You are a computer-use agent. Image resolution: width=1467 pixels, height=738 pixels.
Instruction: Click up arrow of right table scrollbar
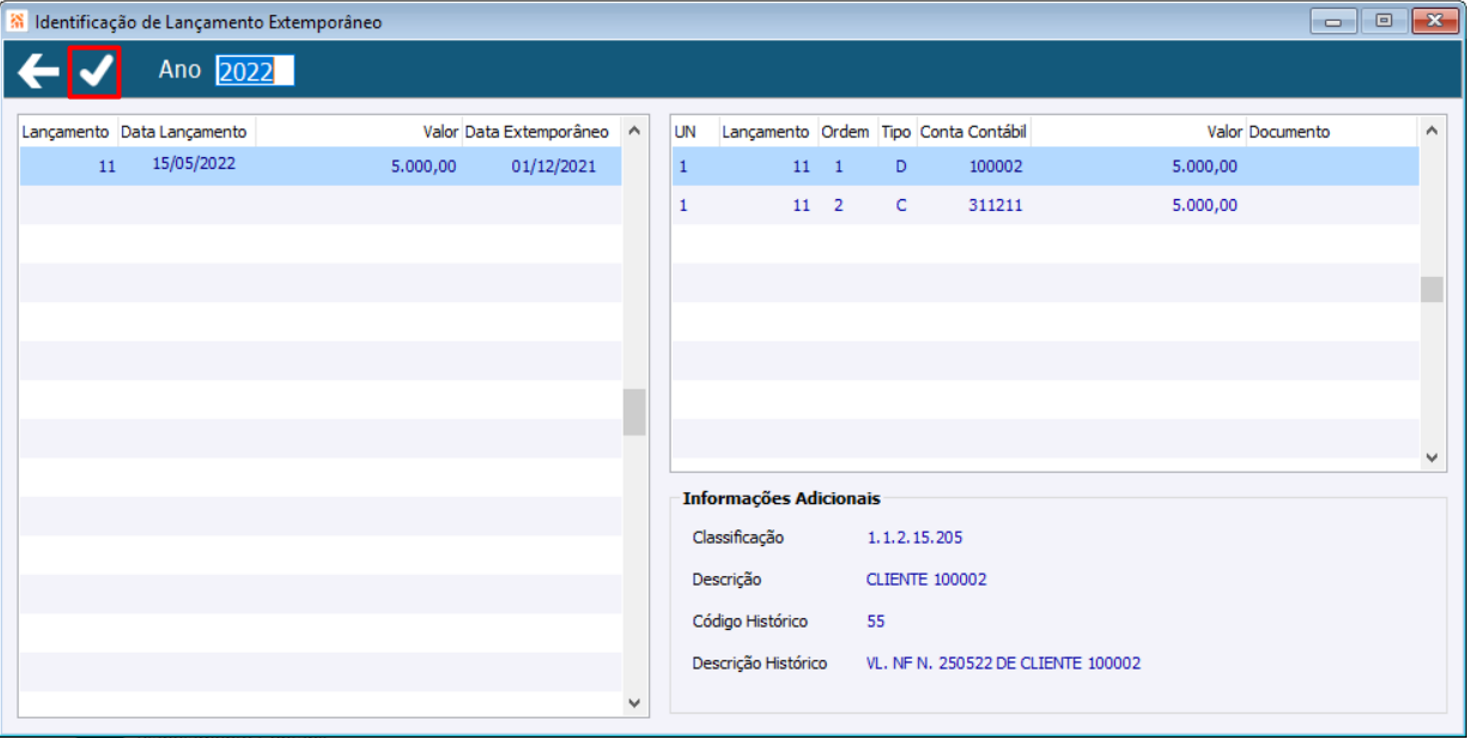[1431, 131]
